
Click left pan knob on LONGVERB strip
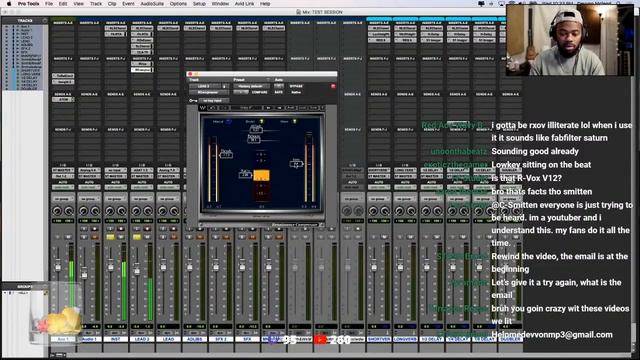tap(399, 211)
